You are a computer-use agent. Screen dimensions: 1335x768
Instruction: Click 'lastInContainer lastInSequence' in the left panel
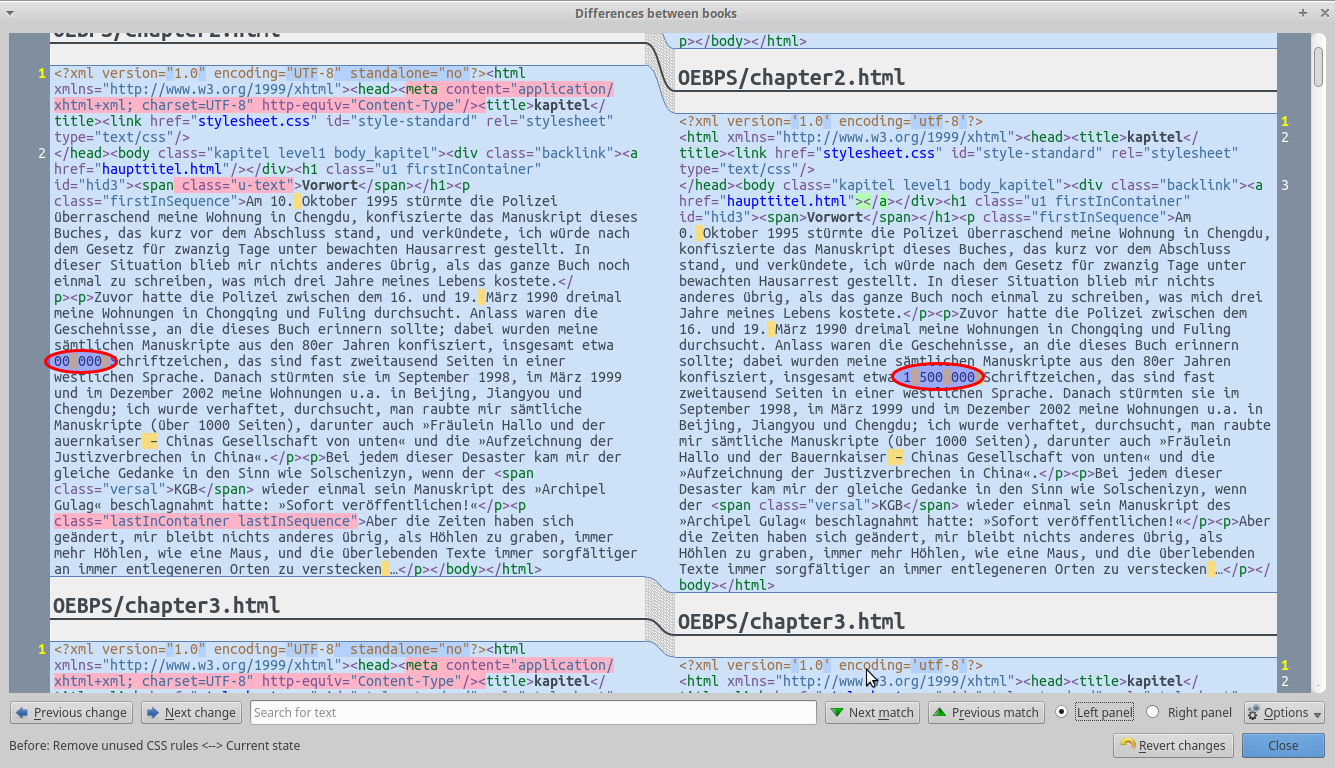(x=232, y=521)
